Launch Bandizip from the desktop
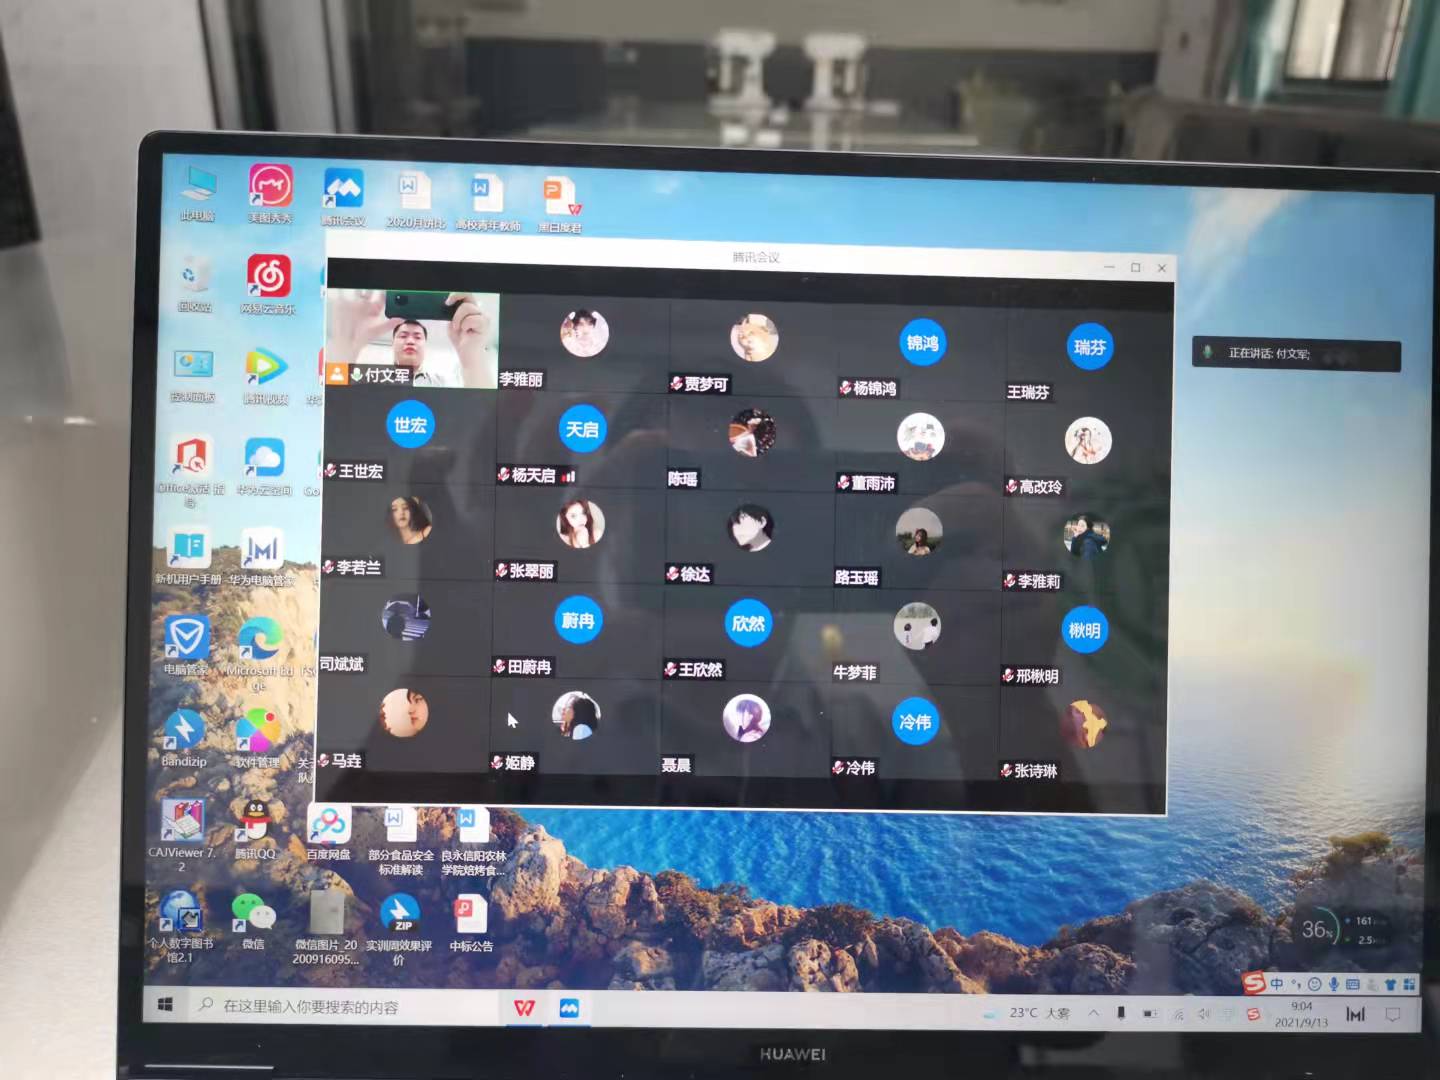This screenshot has height=1080, width=1440. click(184, 732)
